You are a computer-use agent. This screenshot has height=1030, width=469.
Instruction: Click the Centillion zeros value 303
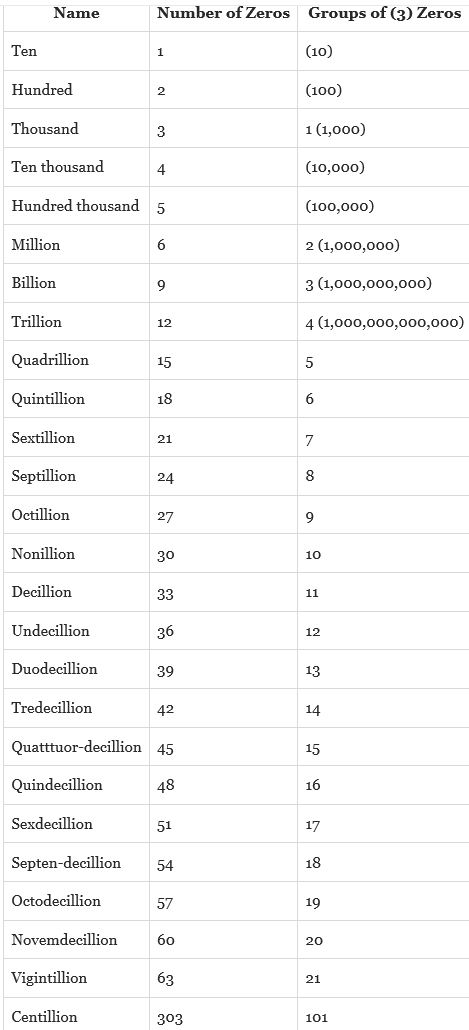170,1018
